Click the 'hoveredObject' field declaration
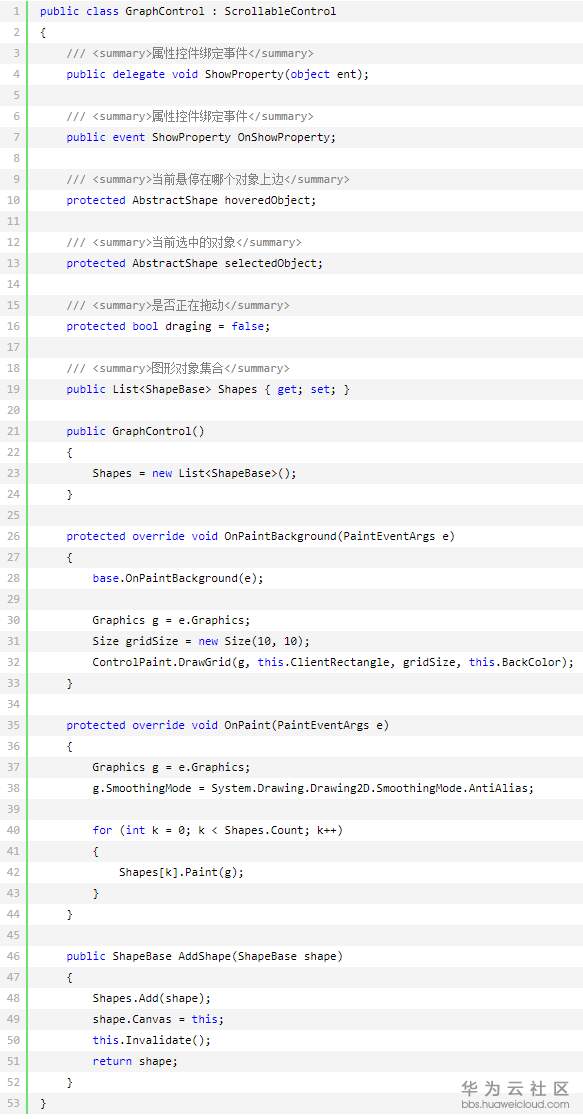Viewport: 583px width, 1119px height. (191, 201)
